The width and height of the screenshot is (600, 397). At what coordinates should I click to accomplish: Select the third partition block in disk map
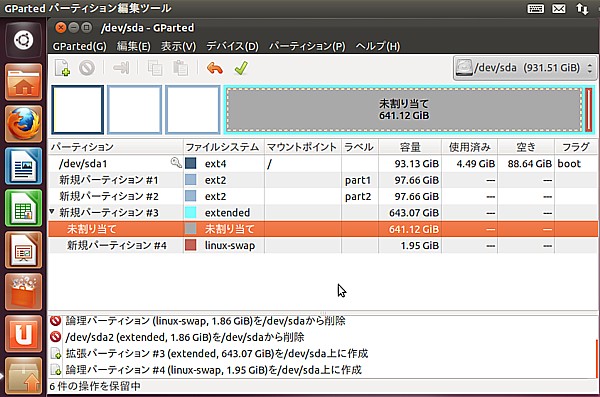point(192,110)
